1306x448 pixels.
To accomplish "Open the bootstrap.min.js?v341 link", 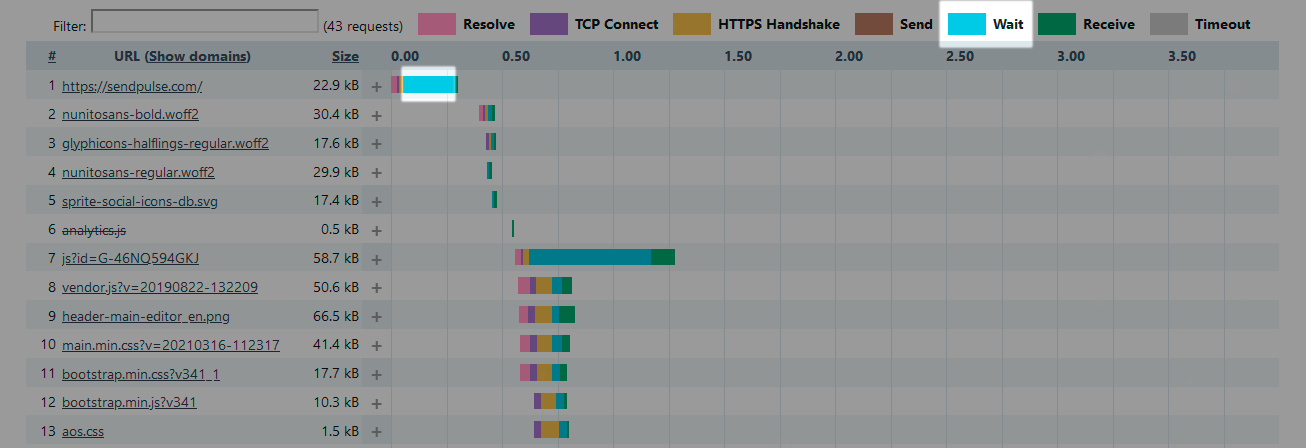I will (129, 402).
